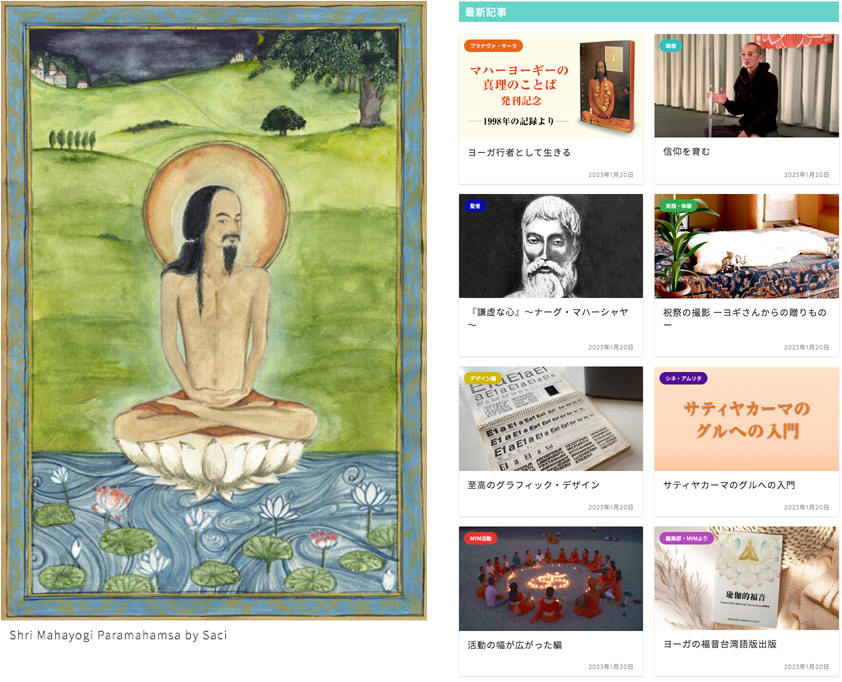This screenshot has width=842, height=682.
Task: Click the blue 聖者 category badge
Action: pos(475,206)
